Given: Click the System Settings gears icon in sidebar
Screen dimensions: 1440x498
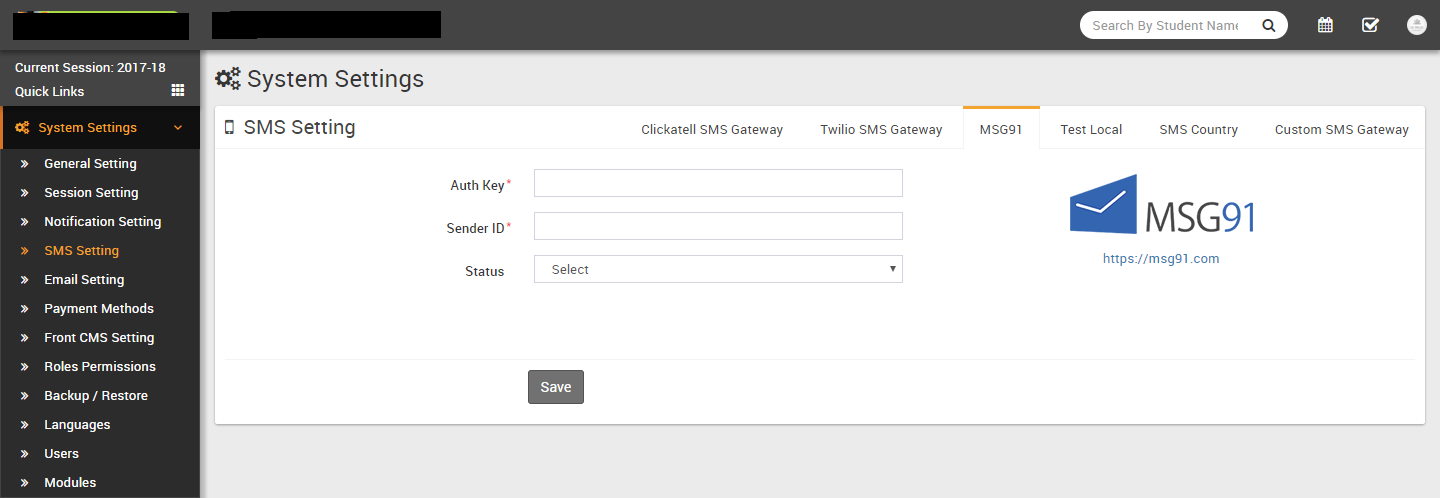Looking at the screenshot, I should [21, 128].
